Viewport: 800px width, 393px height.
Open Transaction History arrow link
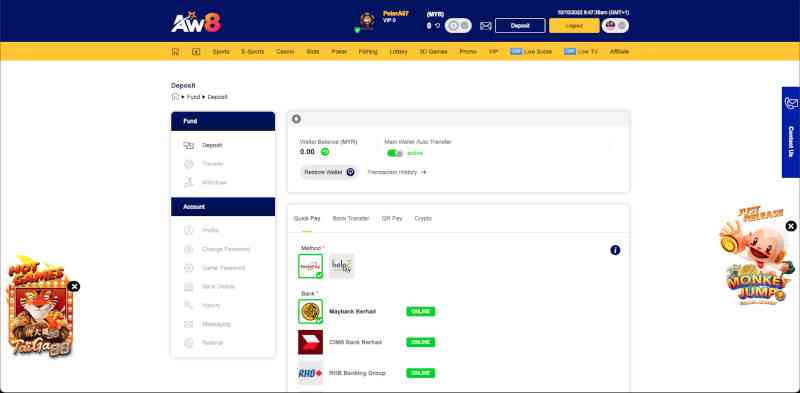coord(397,173)
